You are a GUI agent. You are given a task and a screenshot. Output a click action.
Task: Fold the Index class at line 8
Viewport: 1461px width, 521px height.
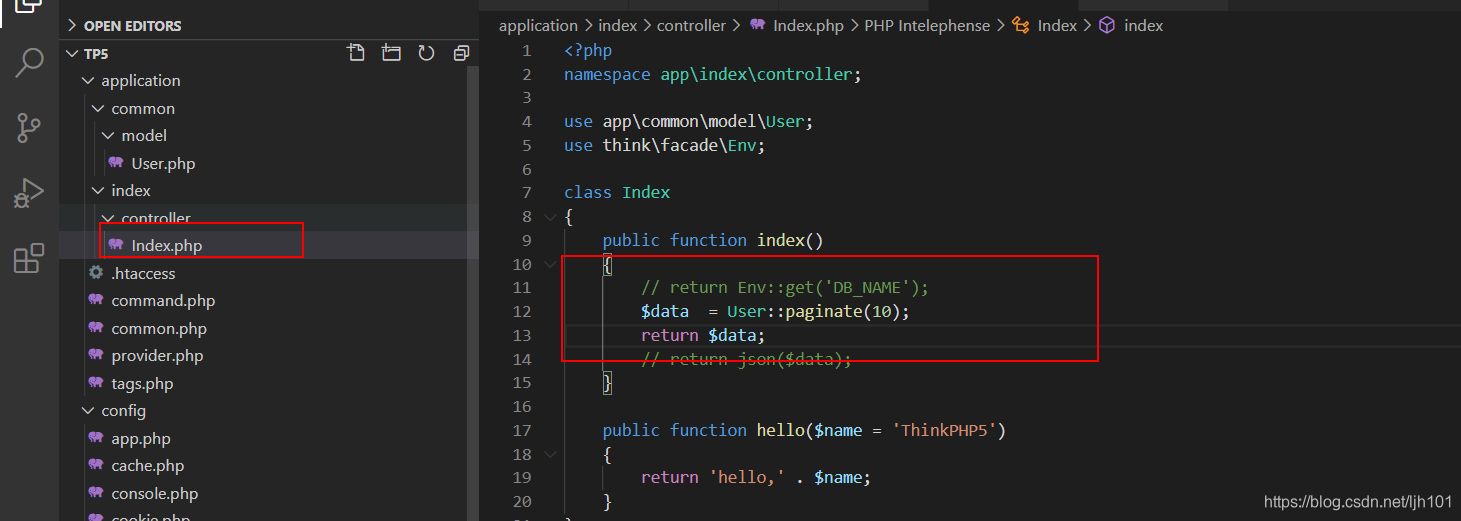coord(549,217)
